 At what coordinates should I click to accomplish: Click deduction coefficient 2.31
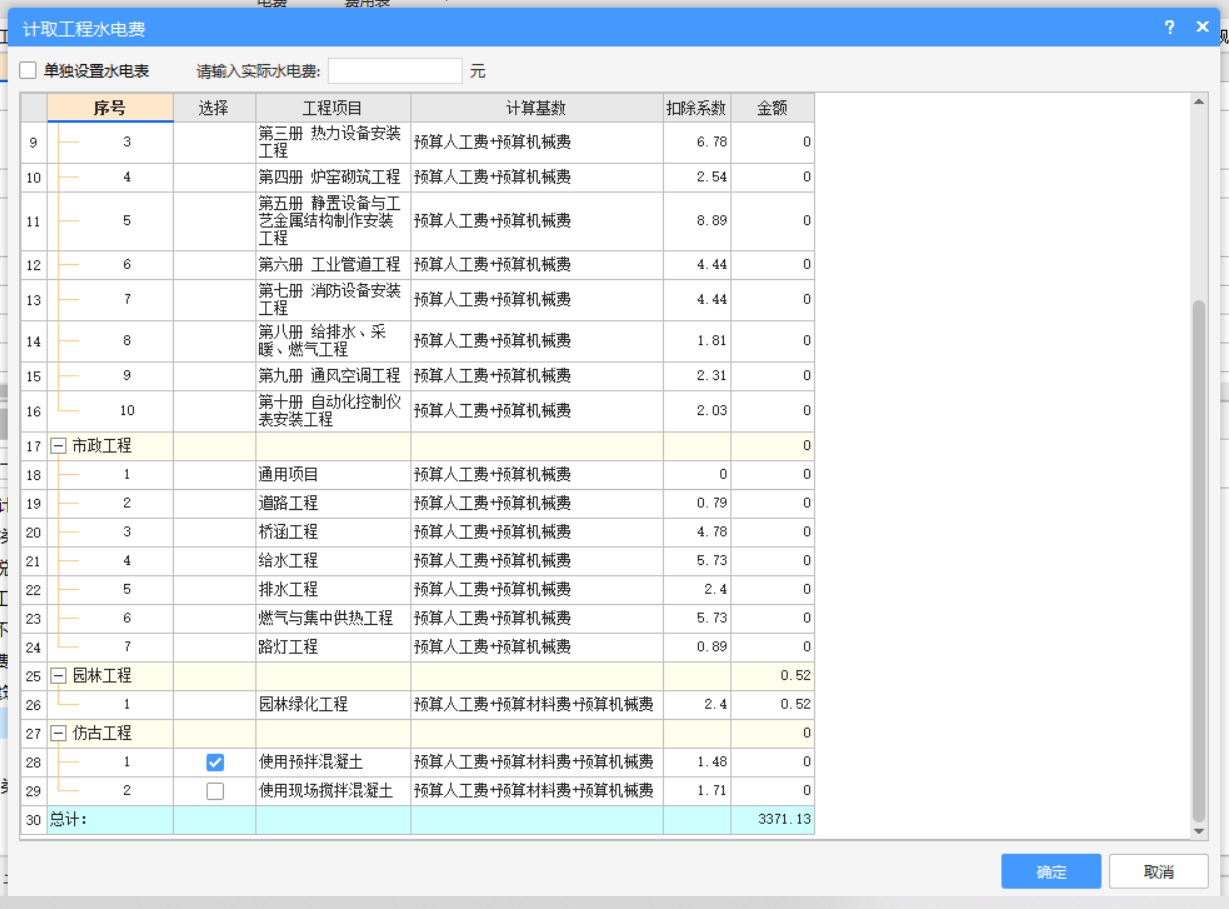click(x=712, y=376)
